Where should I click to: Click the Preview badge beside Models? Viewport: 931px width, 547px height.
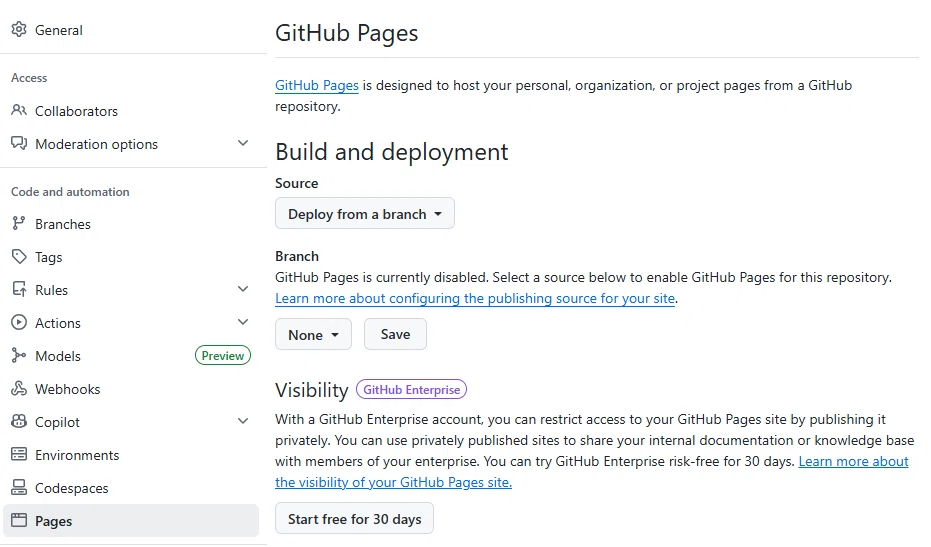[x=223, y=355]
